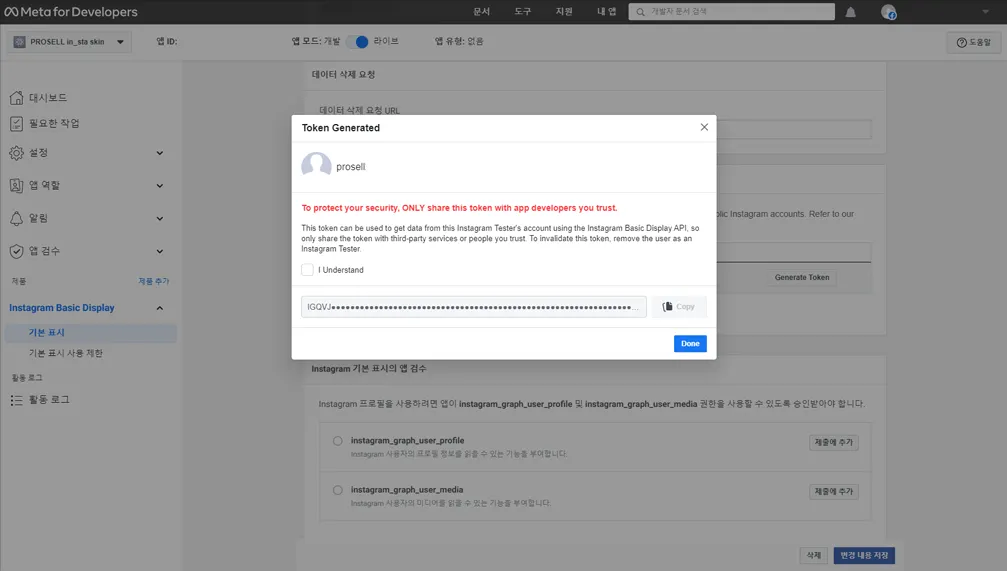Open the 지원 top menu

click(x=564, y=12)
